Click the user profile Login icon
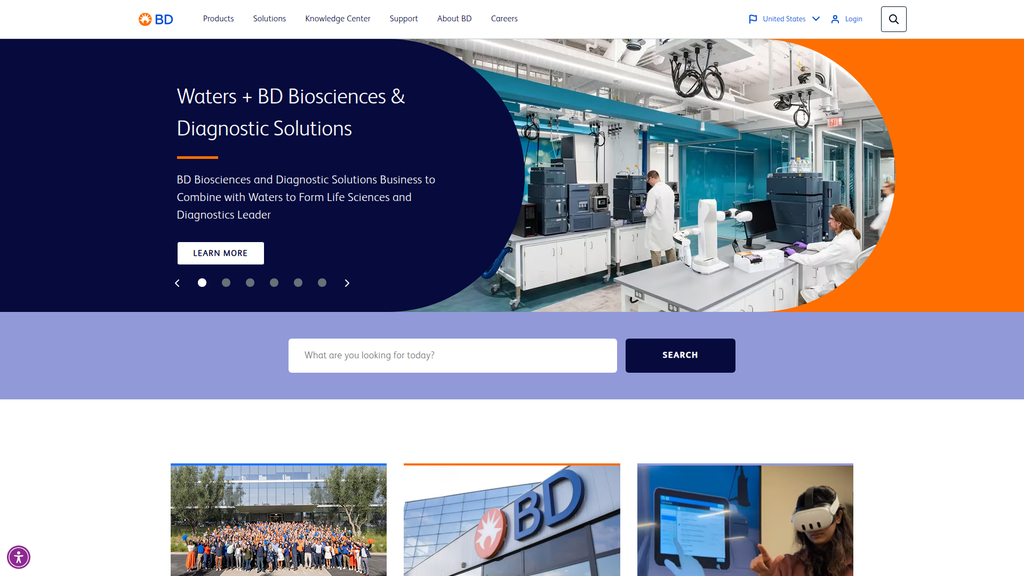The height and width of the screenshot is (576, 1024). 835,19
